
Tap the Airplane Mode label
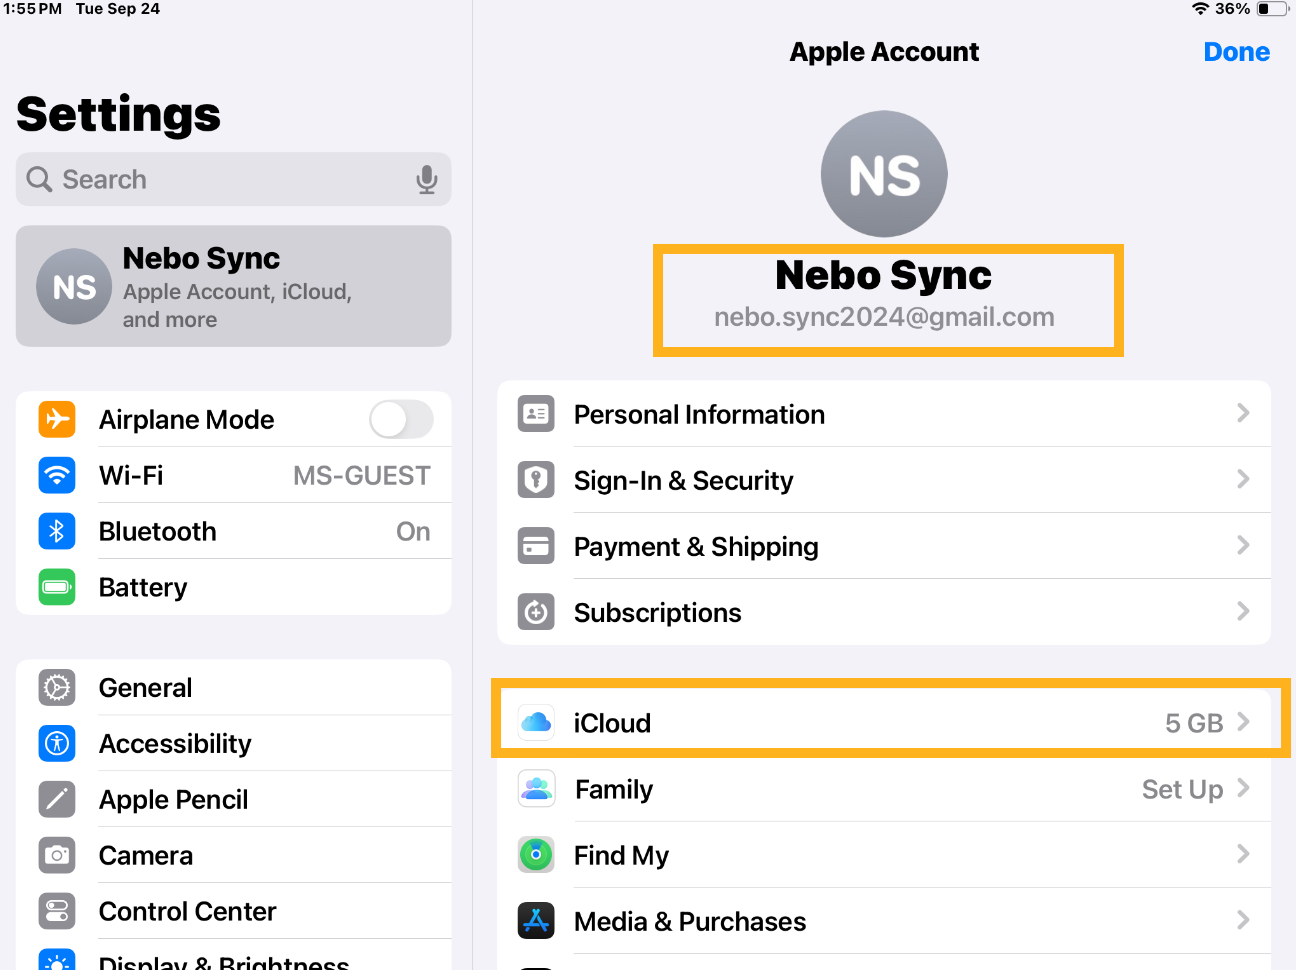(x=186, y=420)
